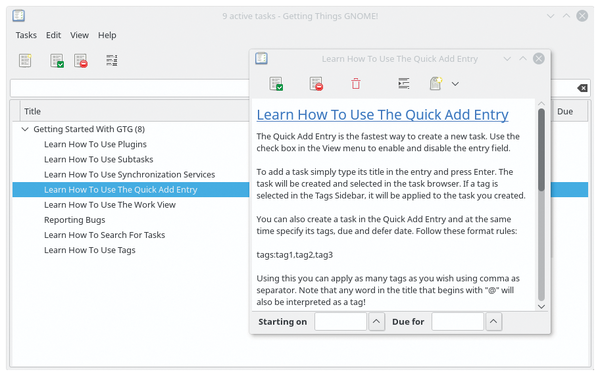
Task: Delete the task with red trash icon
Action: pos(356,83)
